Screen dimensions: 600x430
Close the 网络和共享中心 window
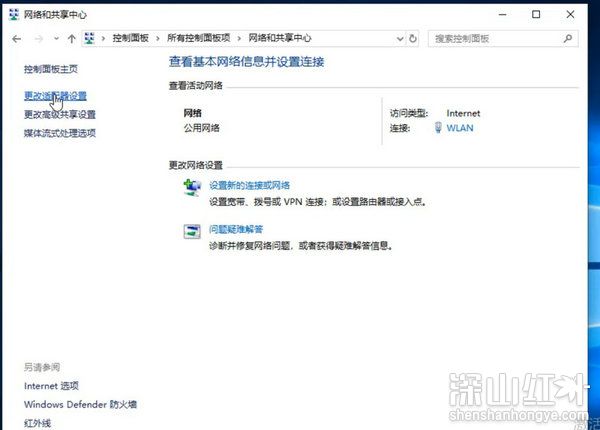570,15
